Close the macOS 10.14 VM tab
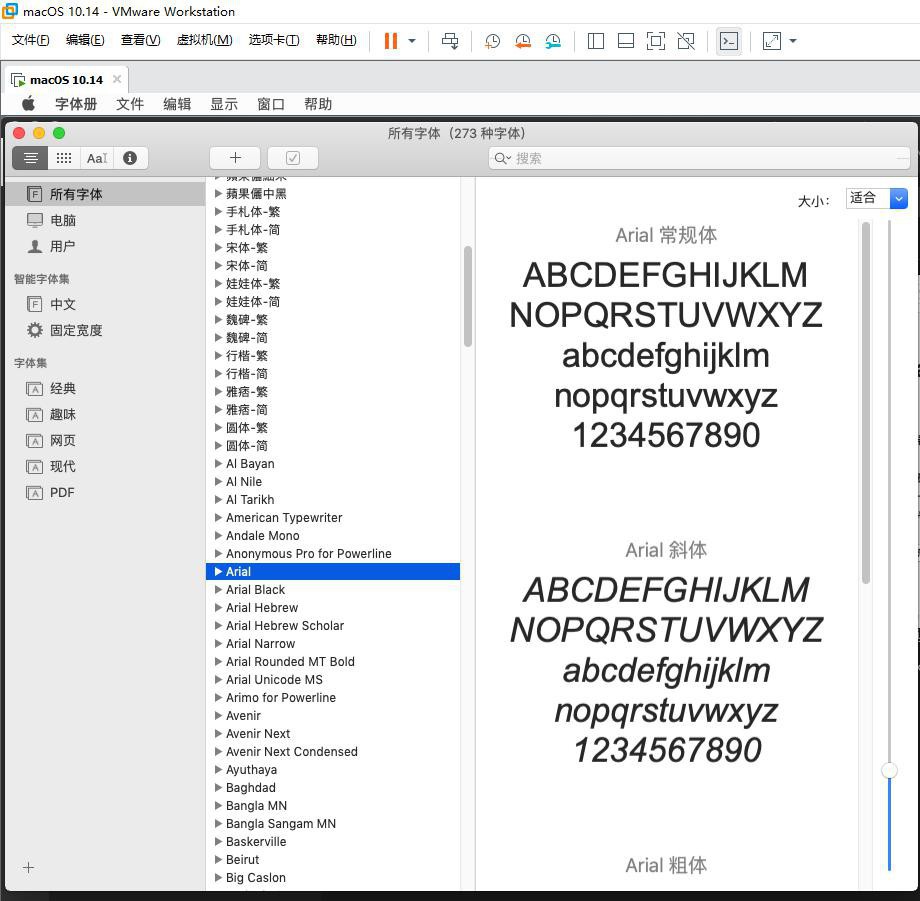 [x=117, y=79]
